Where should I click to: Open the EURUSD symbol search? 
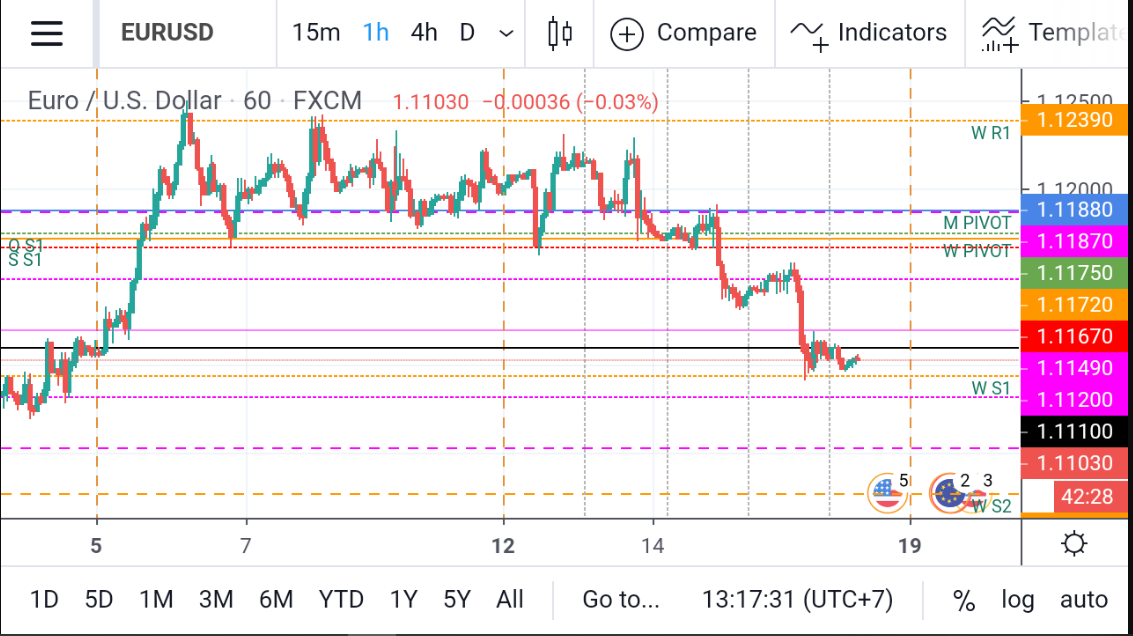[x=167, y=33]
